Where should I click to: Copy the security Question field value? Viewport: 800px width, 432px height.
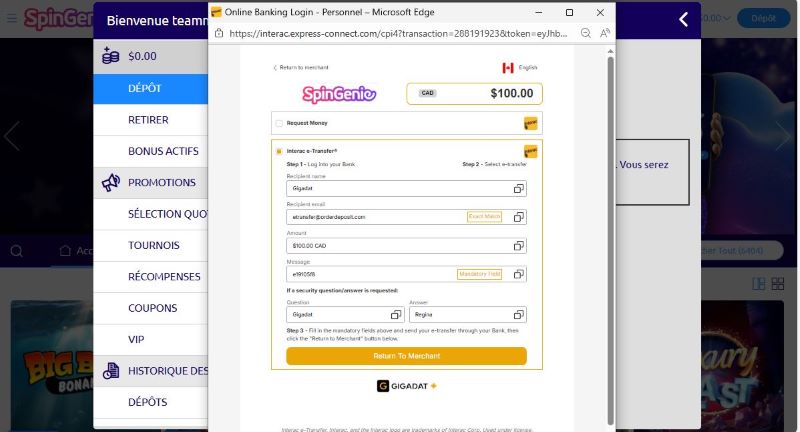point(396,315)
